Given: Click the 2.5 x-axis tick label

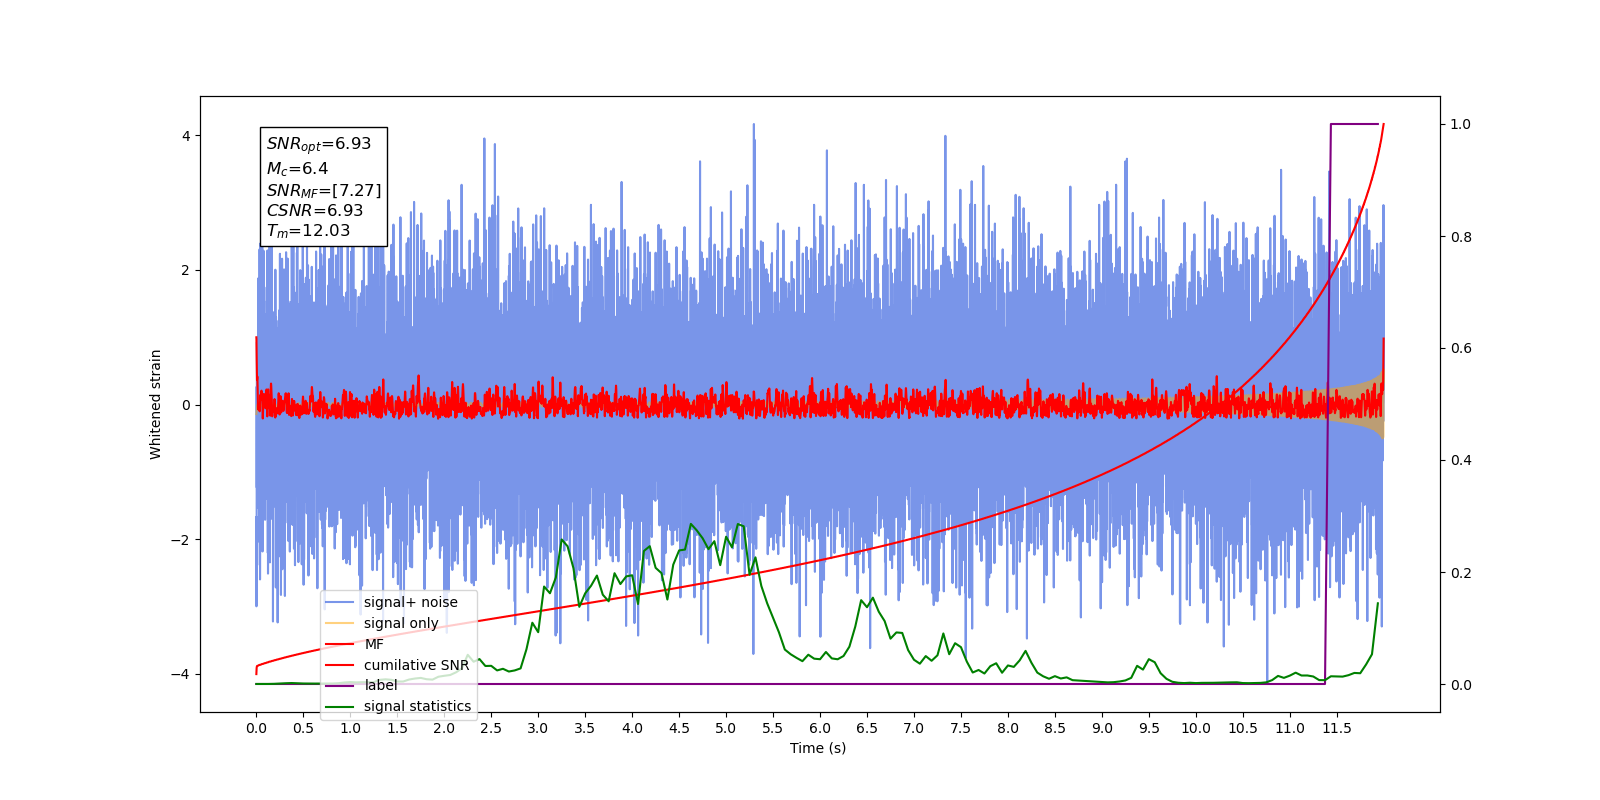Looking at the screenshot, I should [x=491, y=728].
